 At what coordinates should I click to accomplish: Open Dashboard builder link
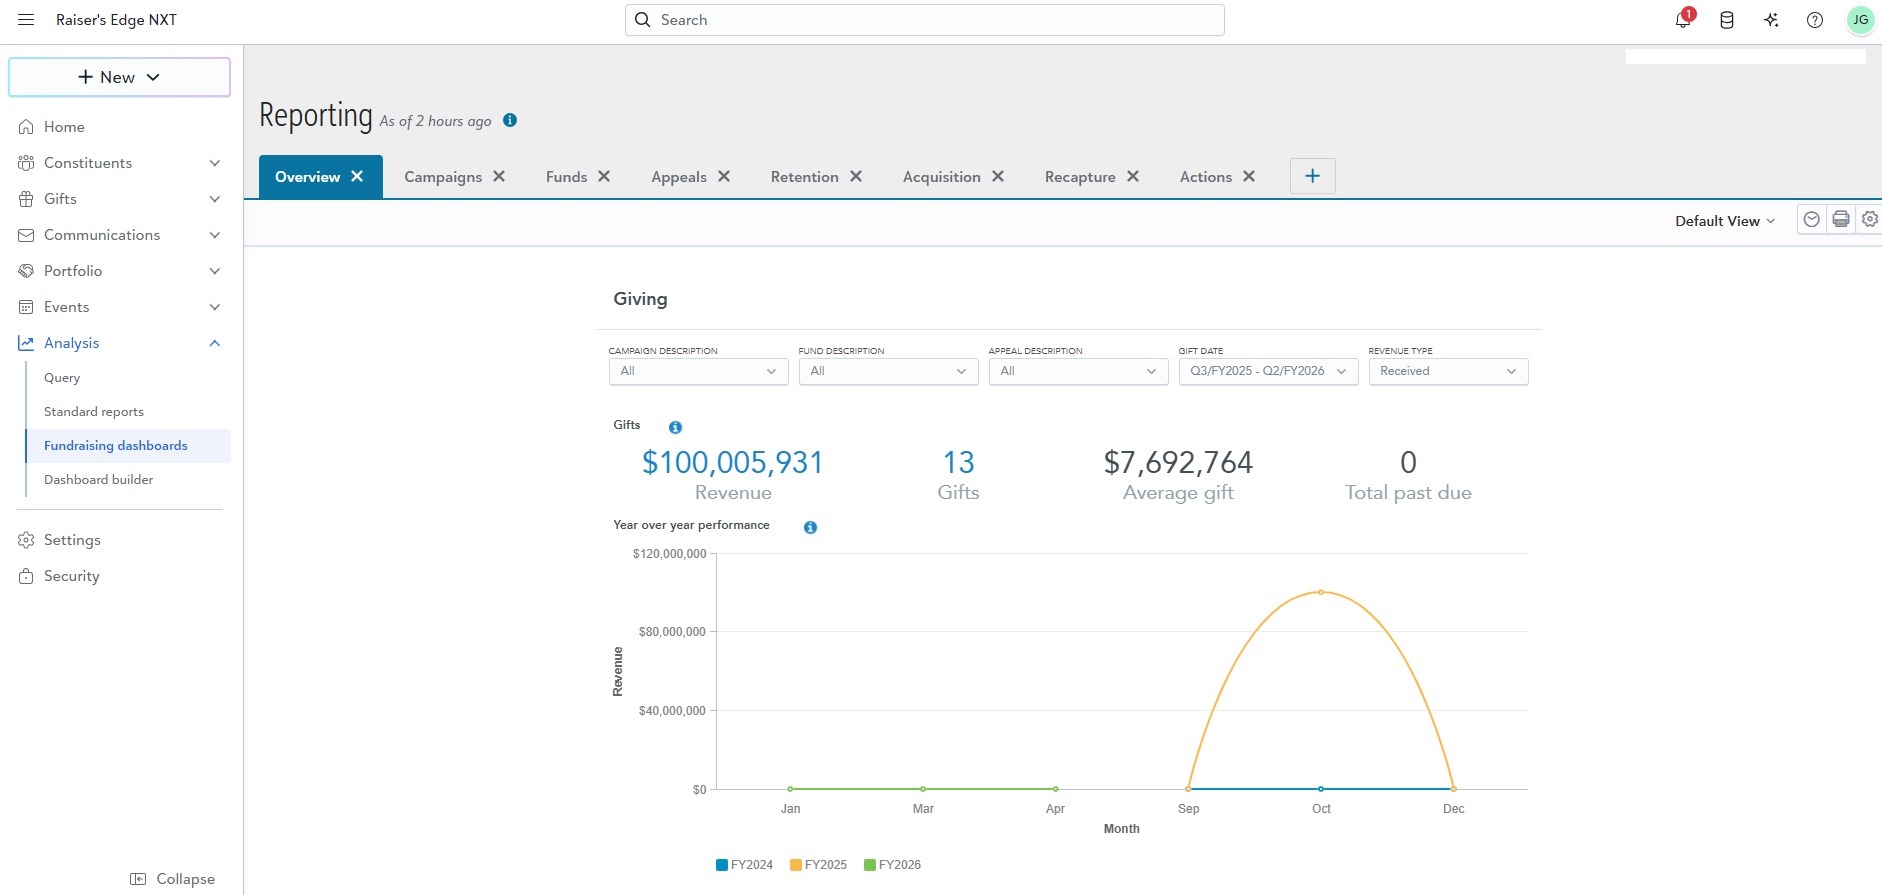click(x=99, y=480)
